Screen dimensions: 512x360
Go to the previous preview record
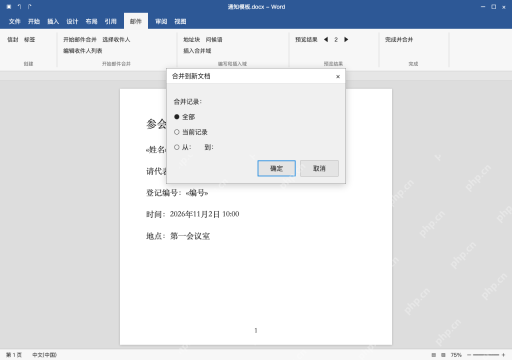(x=326, y=40)
